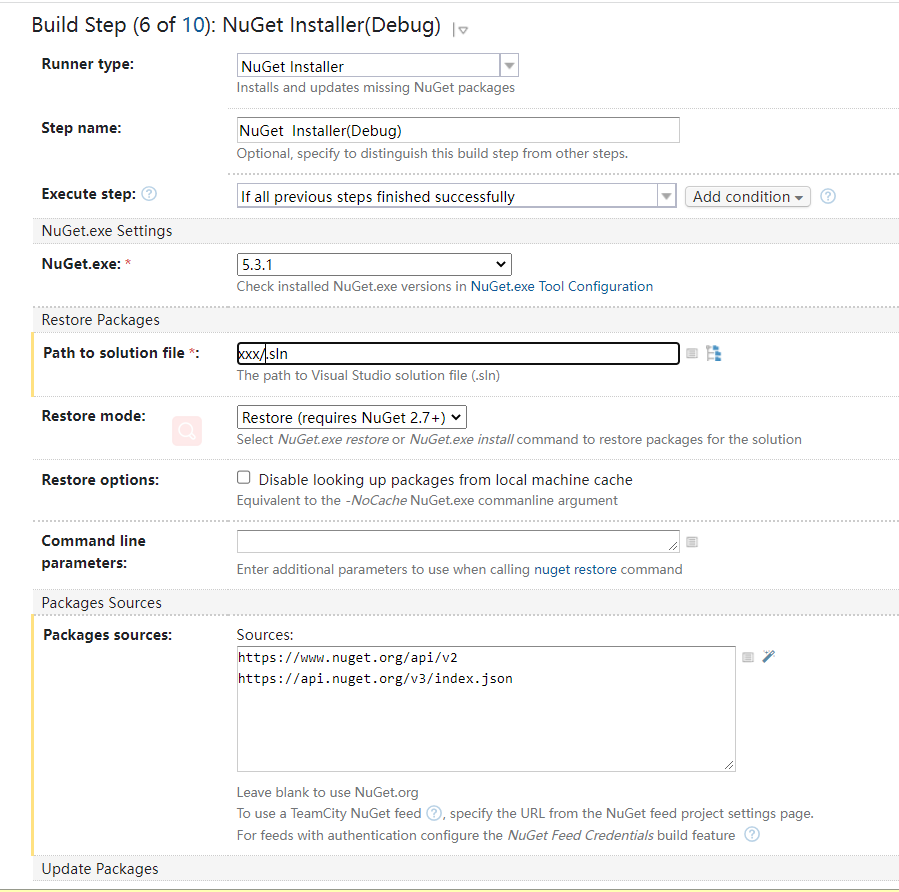Click the Update Packages section header
This screenshot has width=899, height=892.
click(97, 869)
